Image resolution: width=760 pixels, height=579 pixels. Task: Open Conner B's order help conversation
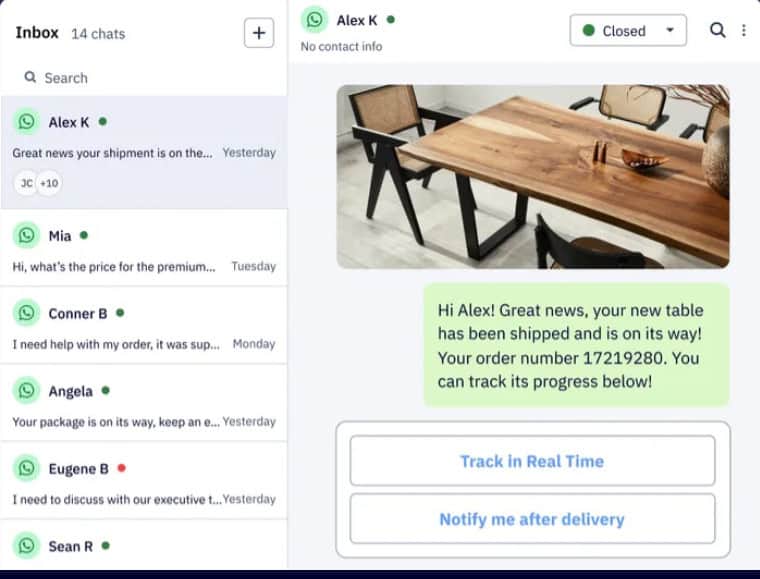pos(144,326)
